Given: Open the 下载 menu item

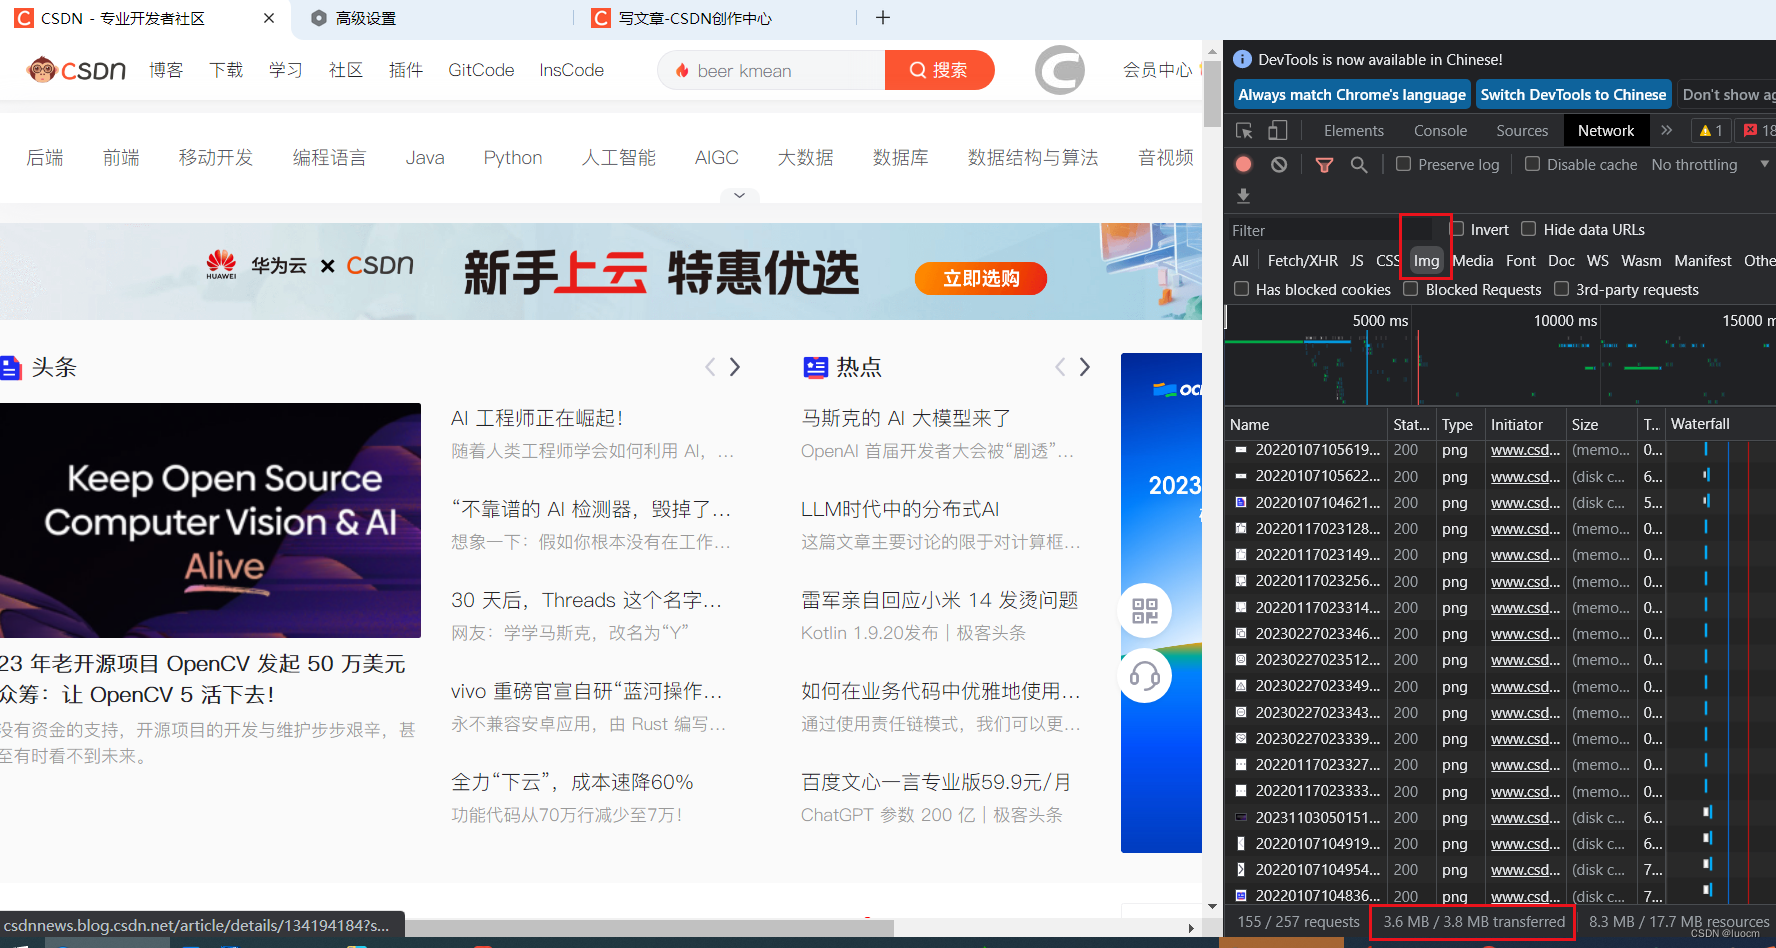Looking at the screenshot, I should [x=226, y=70].
